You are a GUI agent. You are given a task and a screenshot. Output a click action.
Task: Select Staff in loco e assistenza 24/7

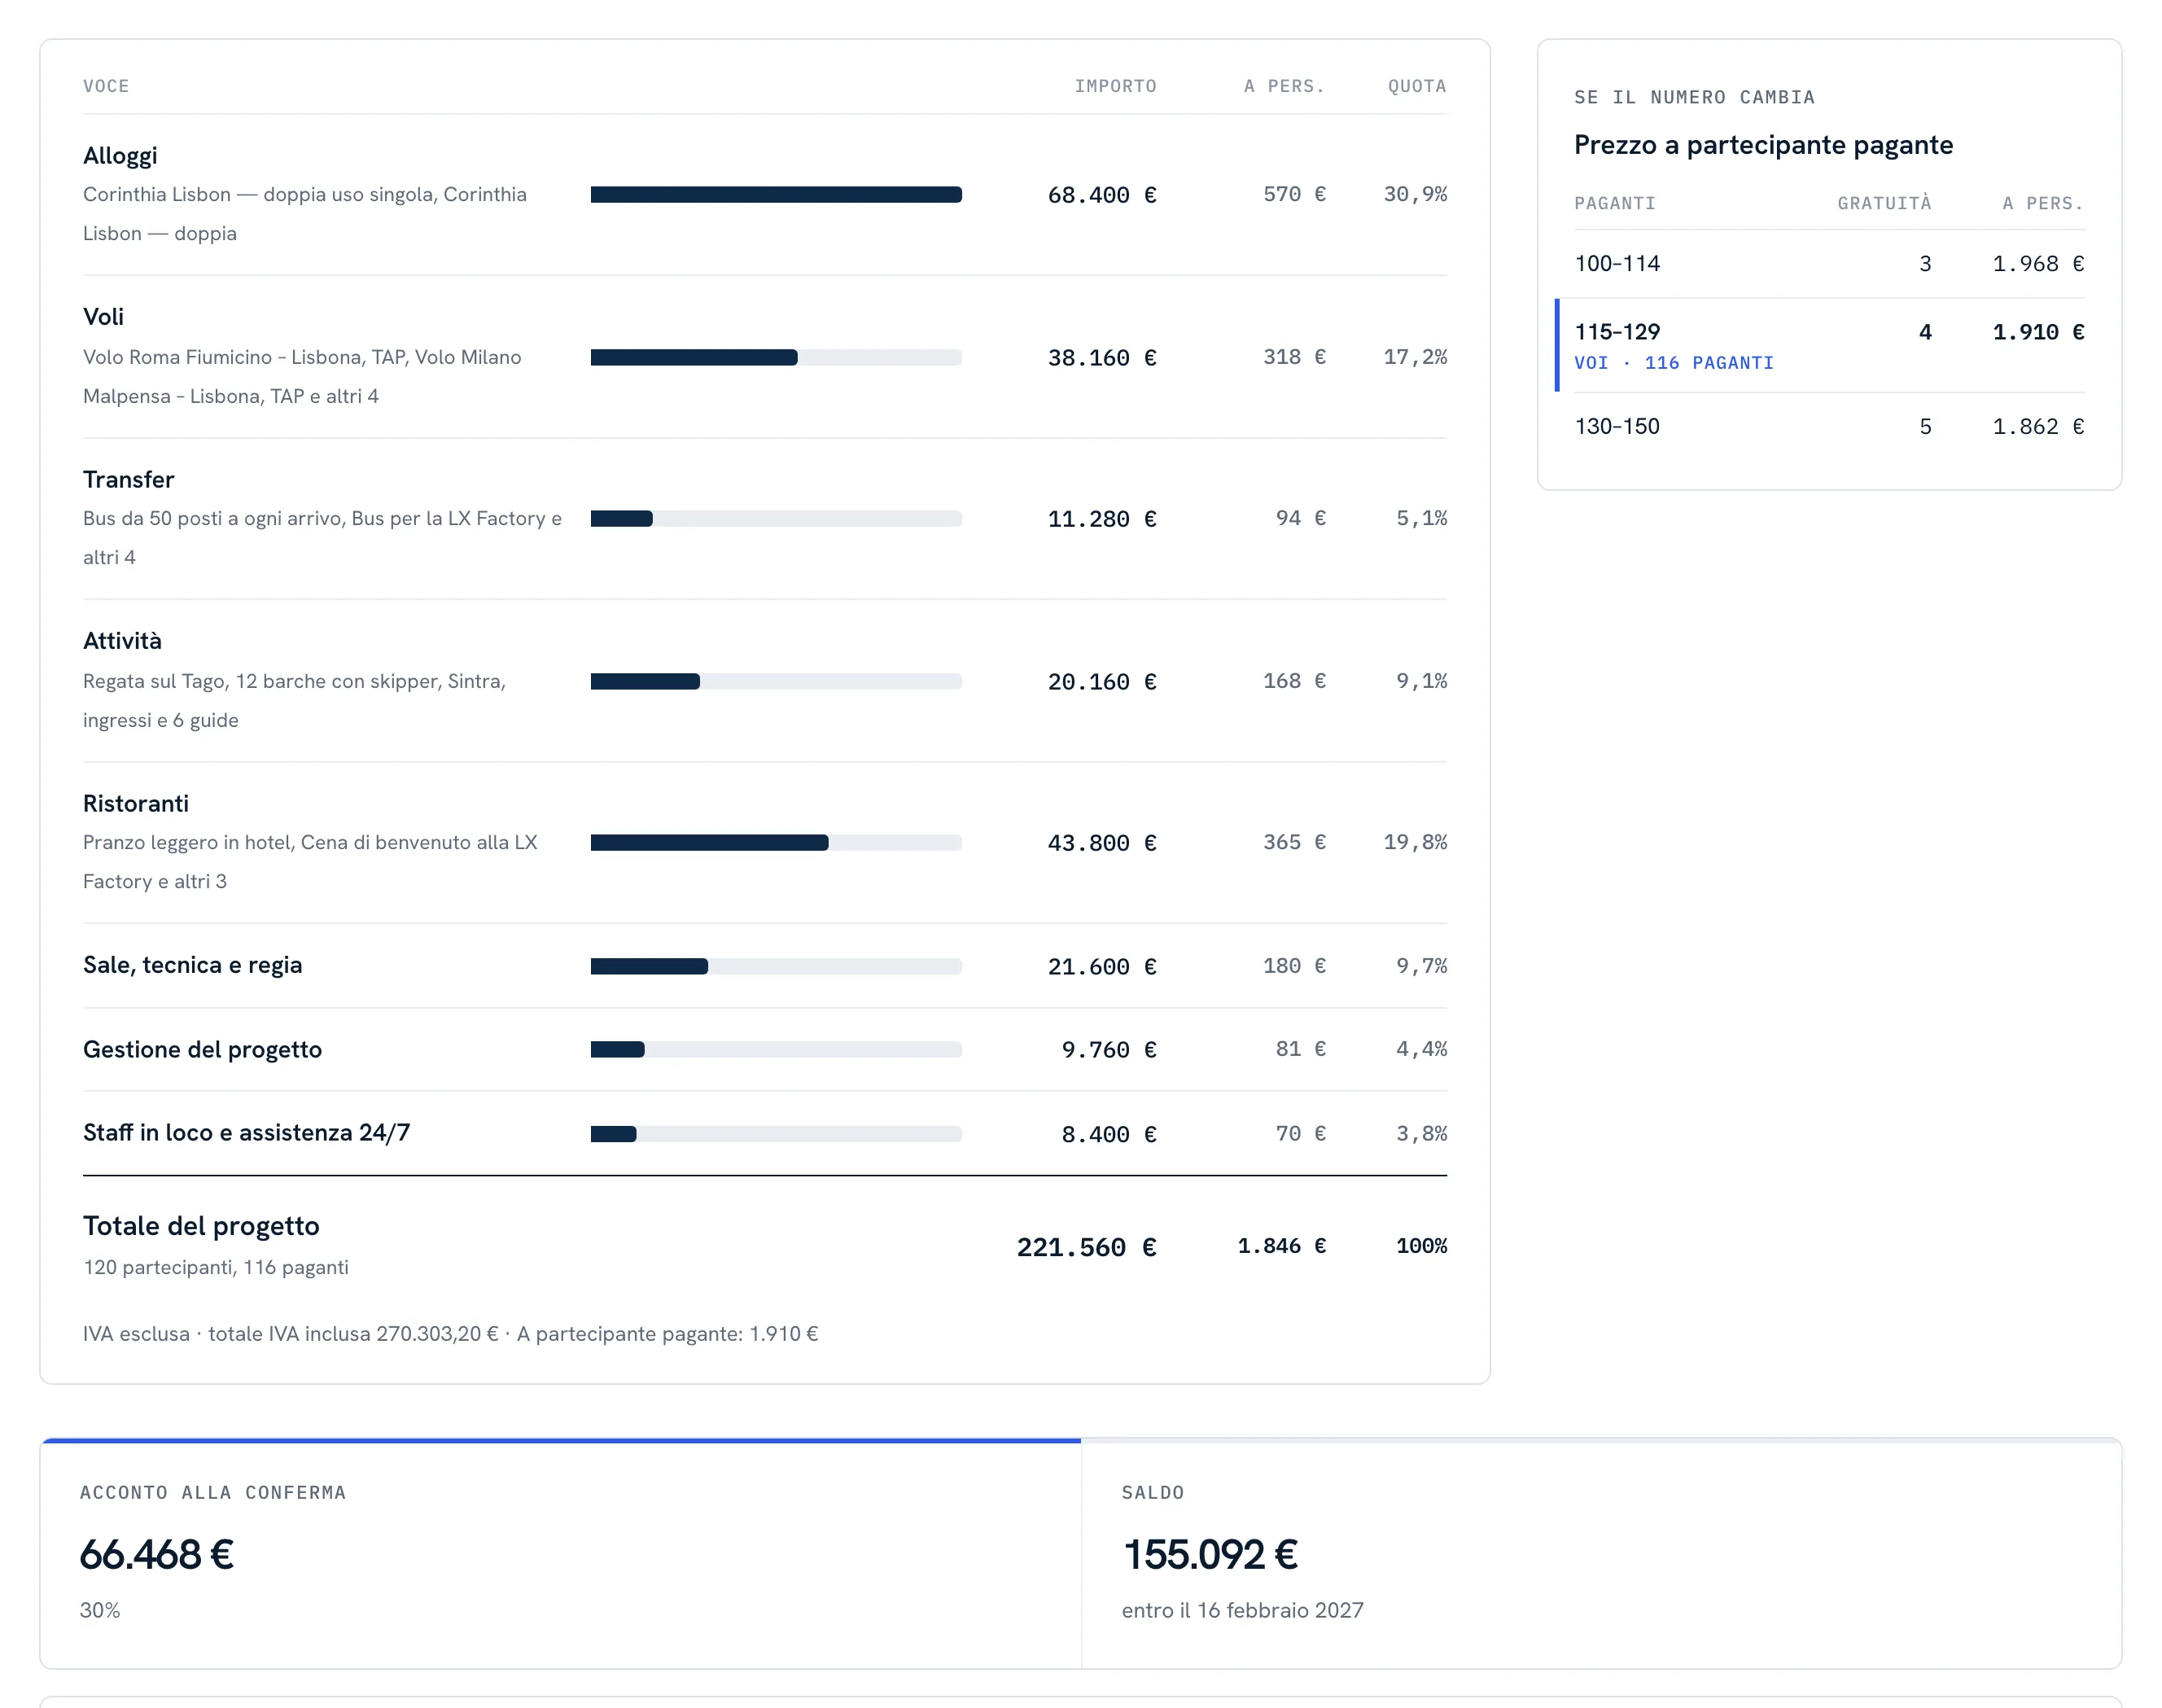tap(246, 1133)
